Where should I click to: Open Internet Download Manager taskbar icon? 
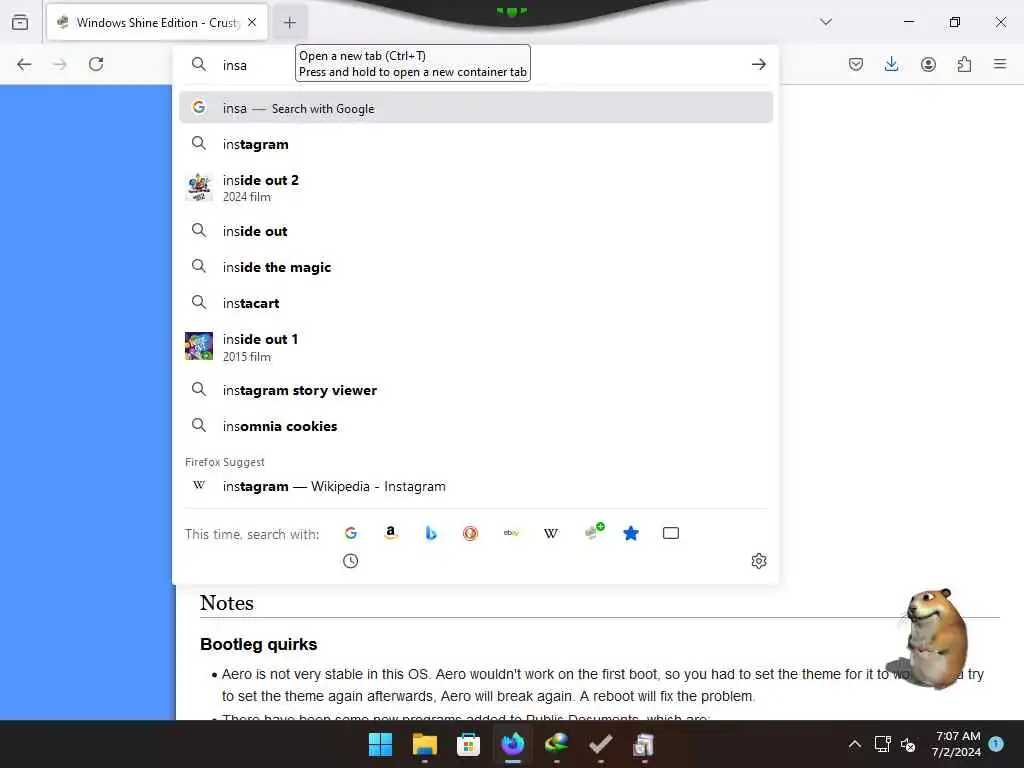(556, 744)
